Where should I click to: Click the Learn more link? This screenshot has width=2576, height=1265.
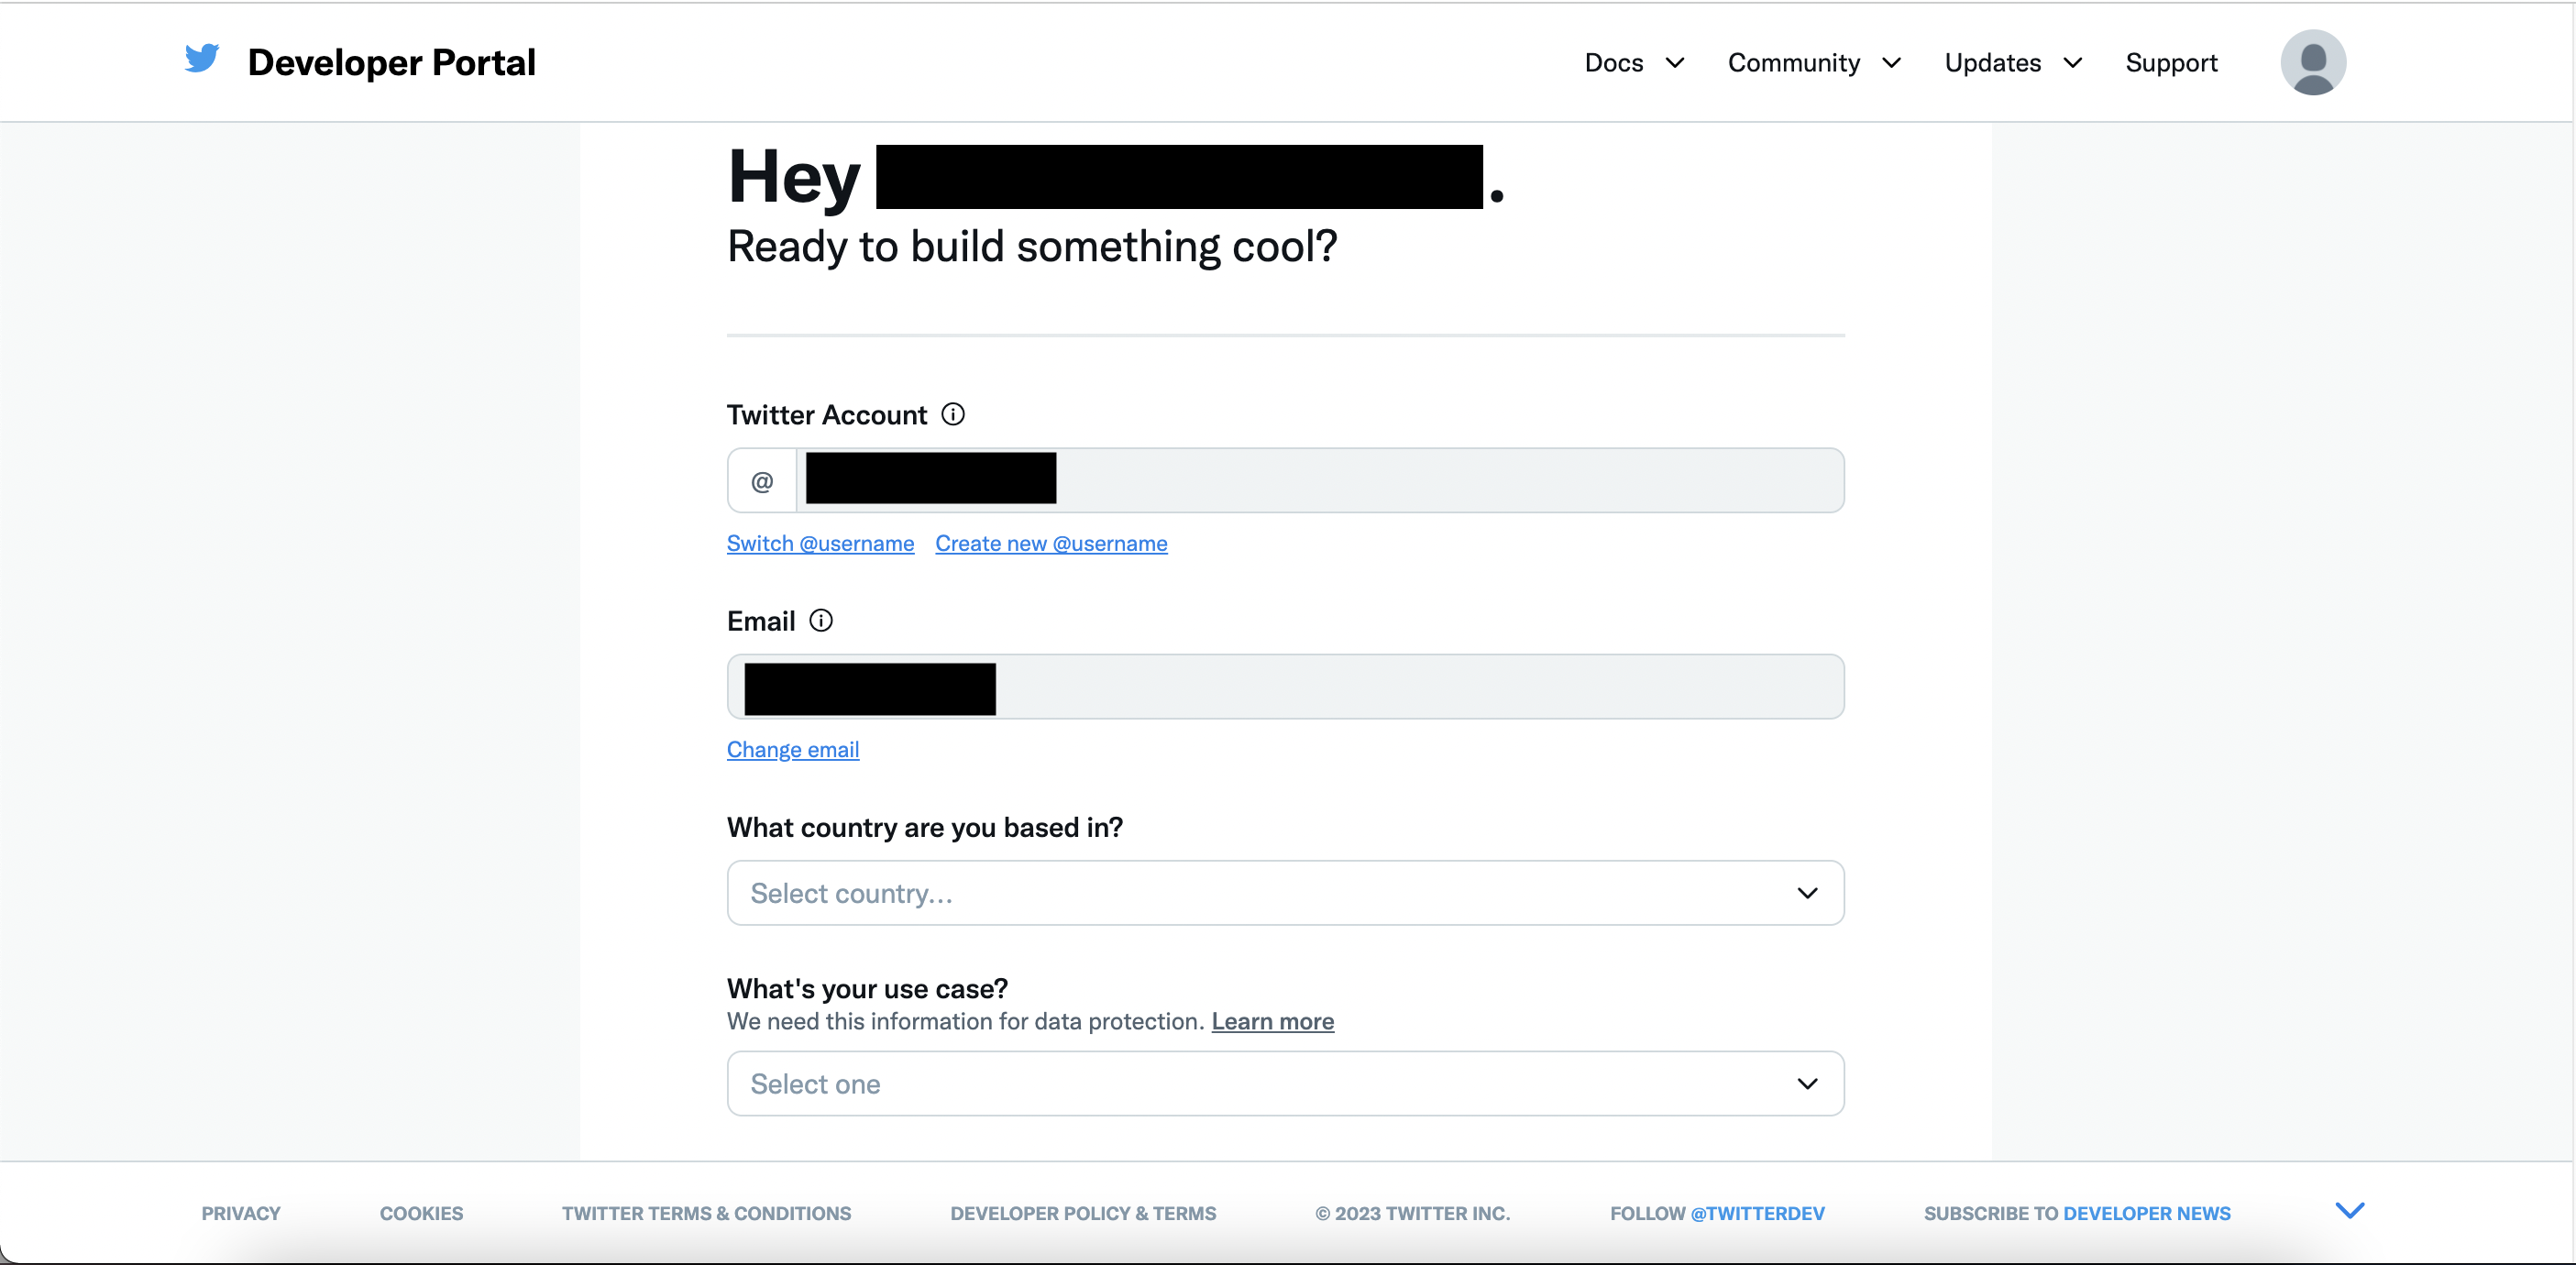[1272, 1022]
